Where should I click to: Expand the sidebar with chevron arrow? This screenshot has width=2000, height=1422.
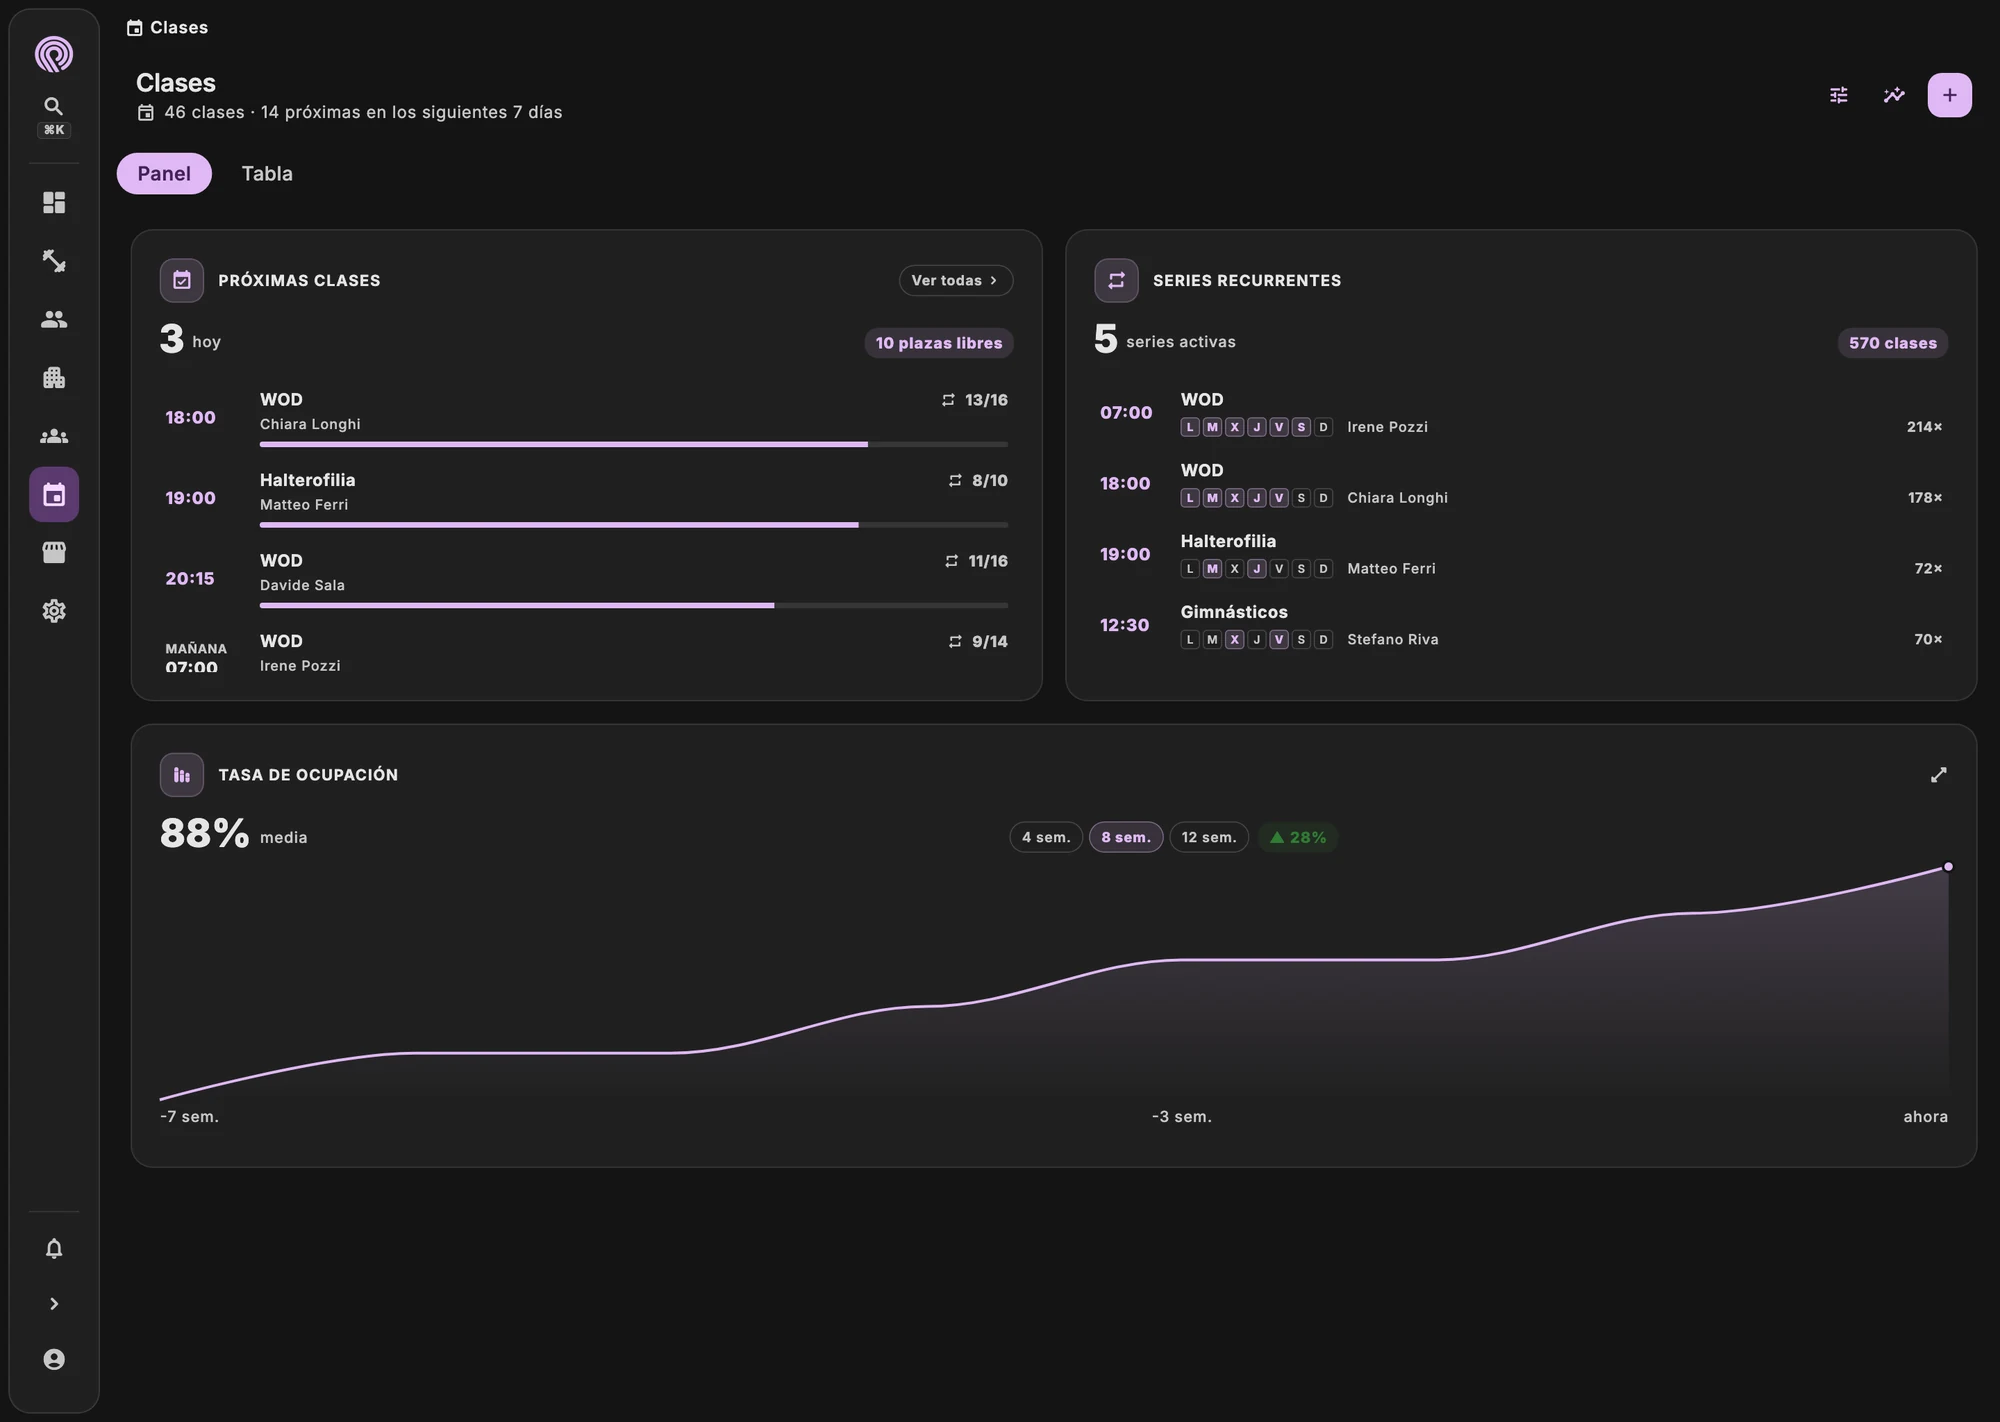click(x=54, y=1304)
